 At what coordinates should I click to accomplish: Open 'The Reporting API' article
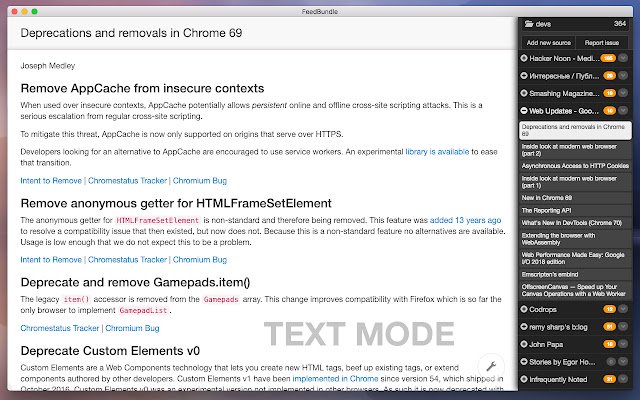tap(575, 210)
